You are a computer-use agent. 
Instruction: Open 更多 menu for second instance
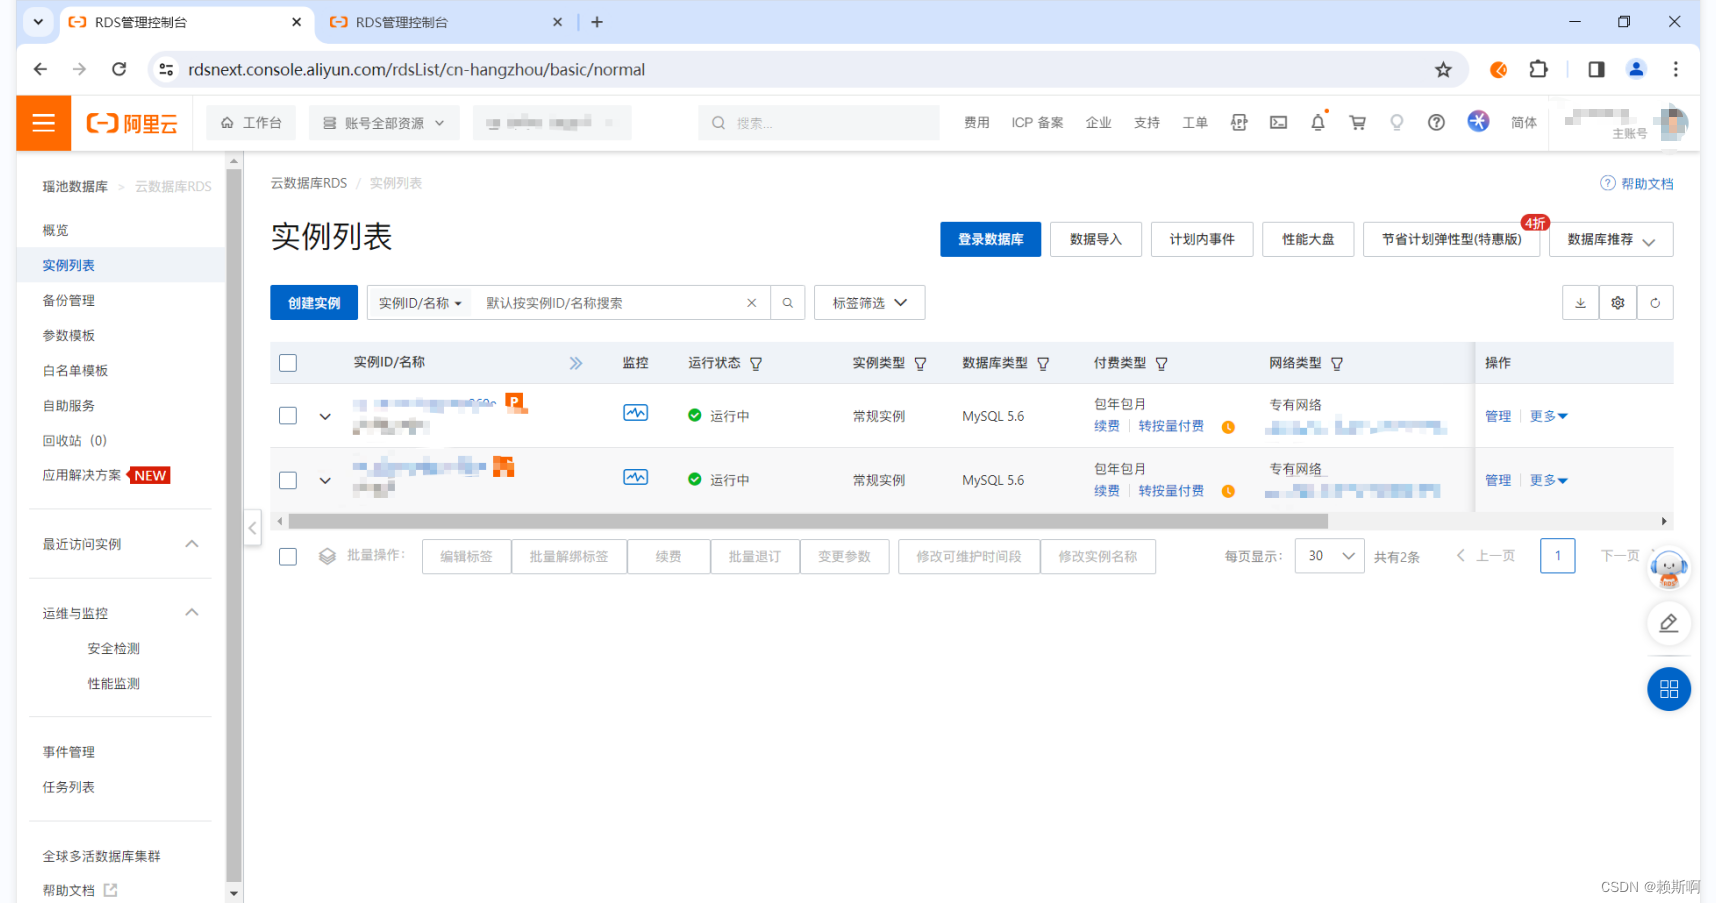[1549, 481]
